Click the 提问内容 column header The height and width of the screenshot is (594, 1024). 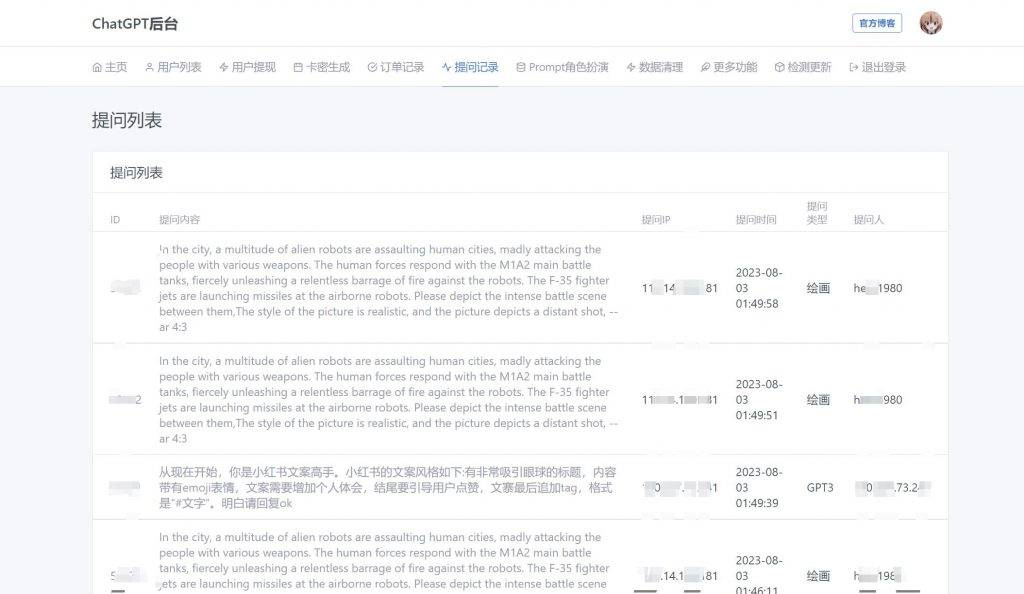click(180, 220)
